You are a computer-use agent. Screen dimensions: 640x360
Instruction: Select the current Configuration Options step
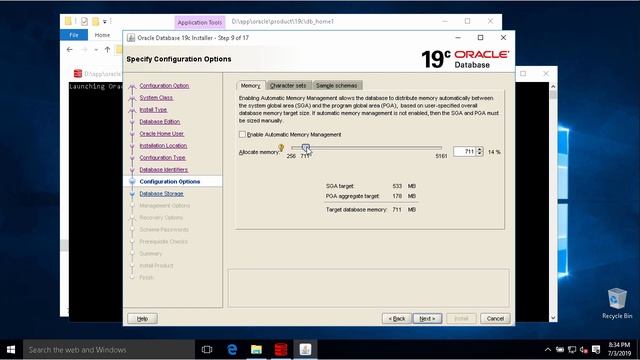click(x=170, y=182)
